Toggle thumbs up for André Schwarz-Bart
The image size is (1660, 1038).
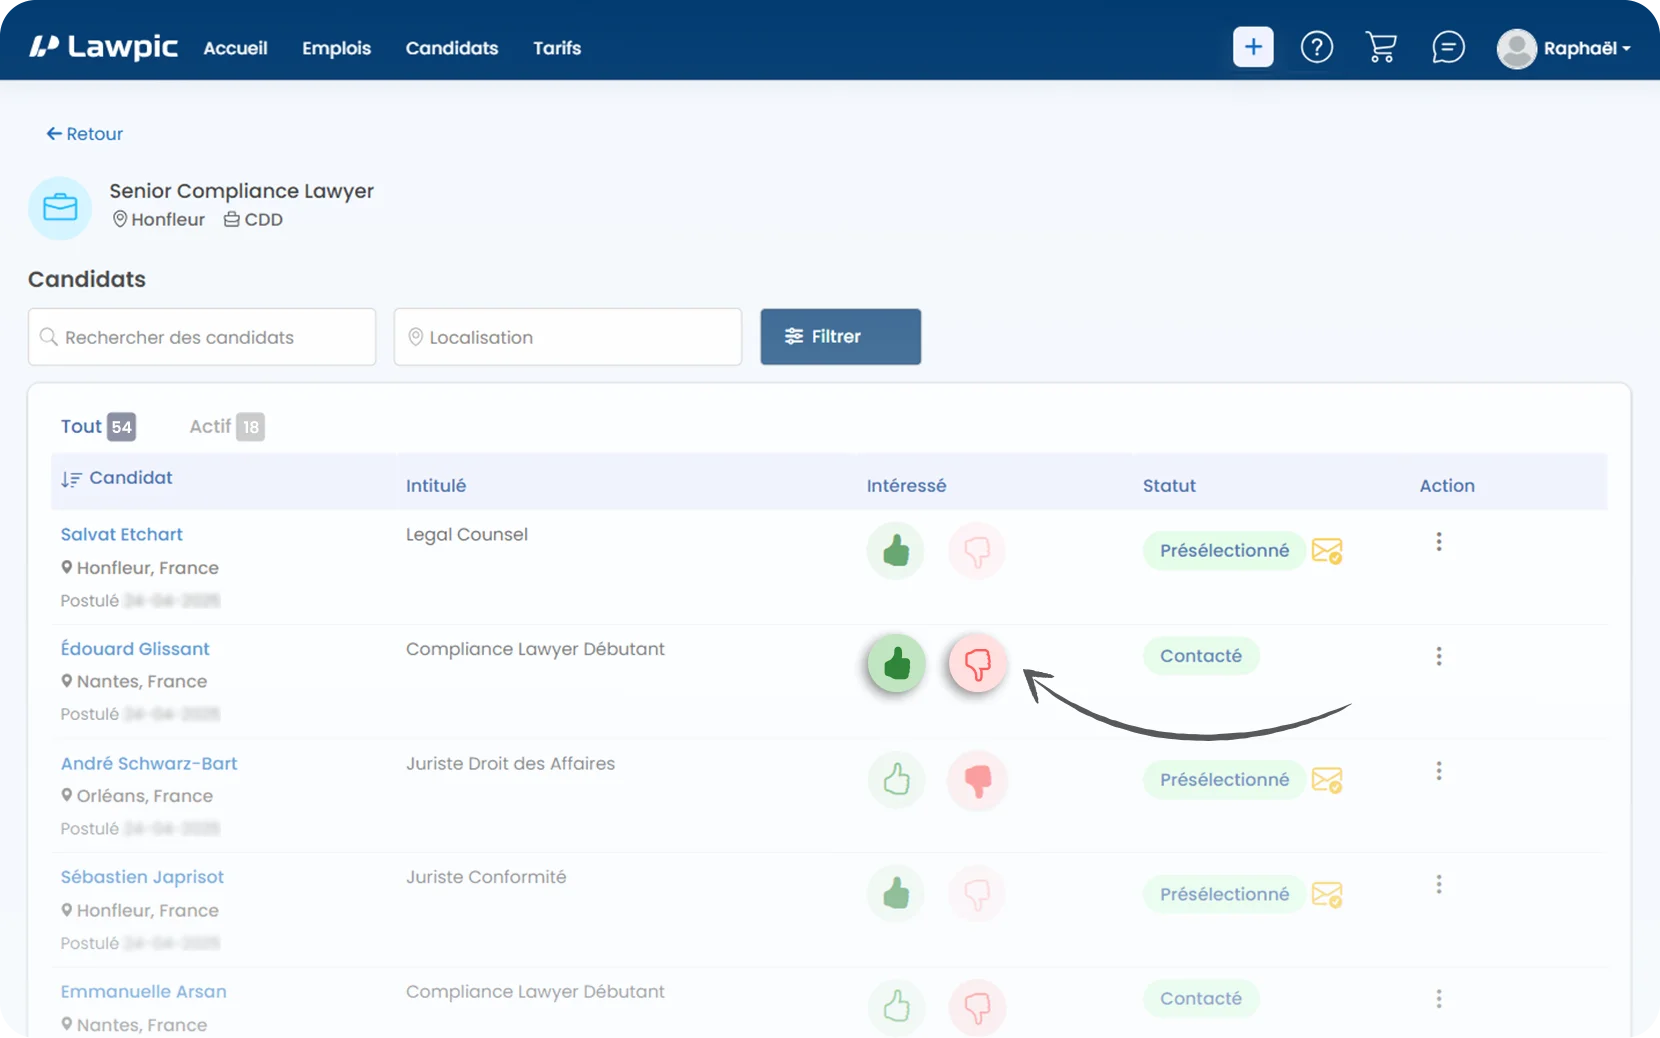click(896, 779)
